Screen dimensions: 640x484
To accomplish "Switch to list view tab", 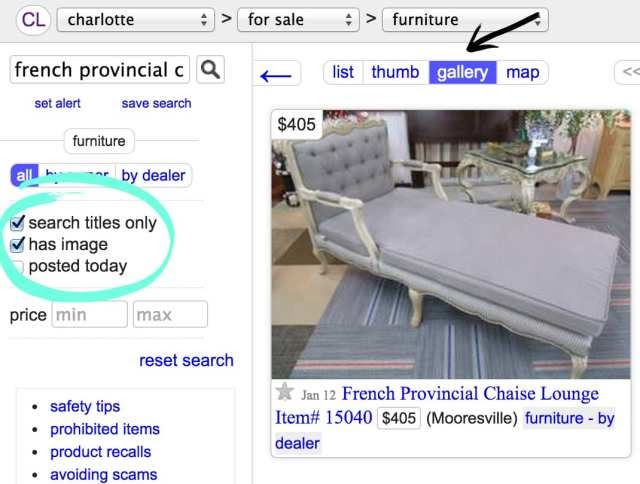I will point(343,72).
